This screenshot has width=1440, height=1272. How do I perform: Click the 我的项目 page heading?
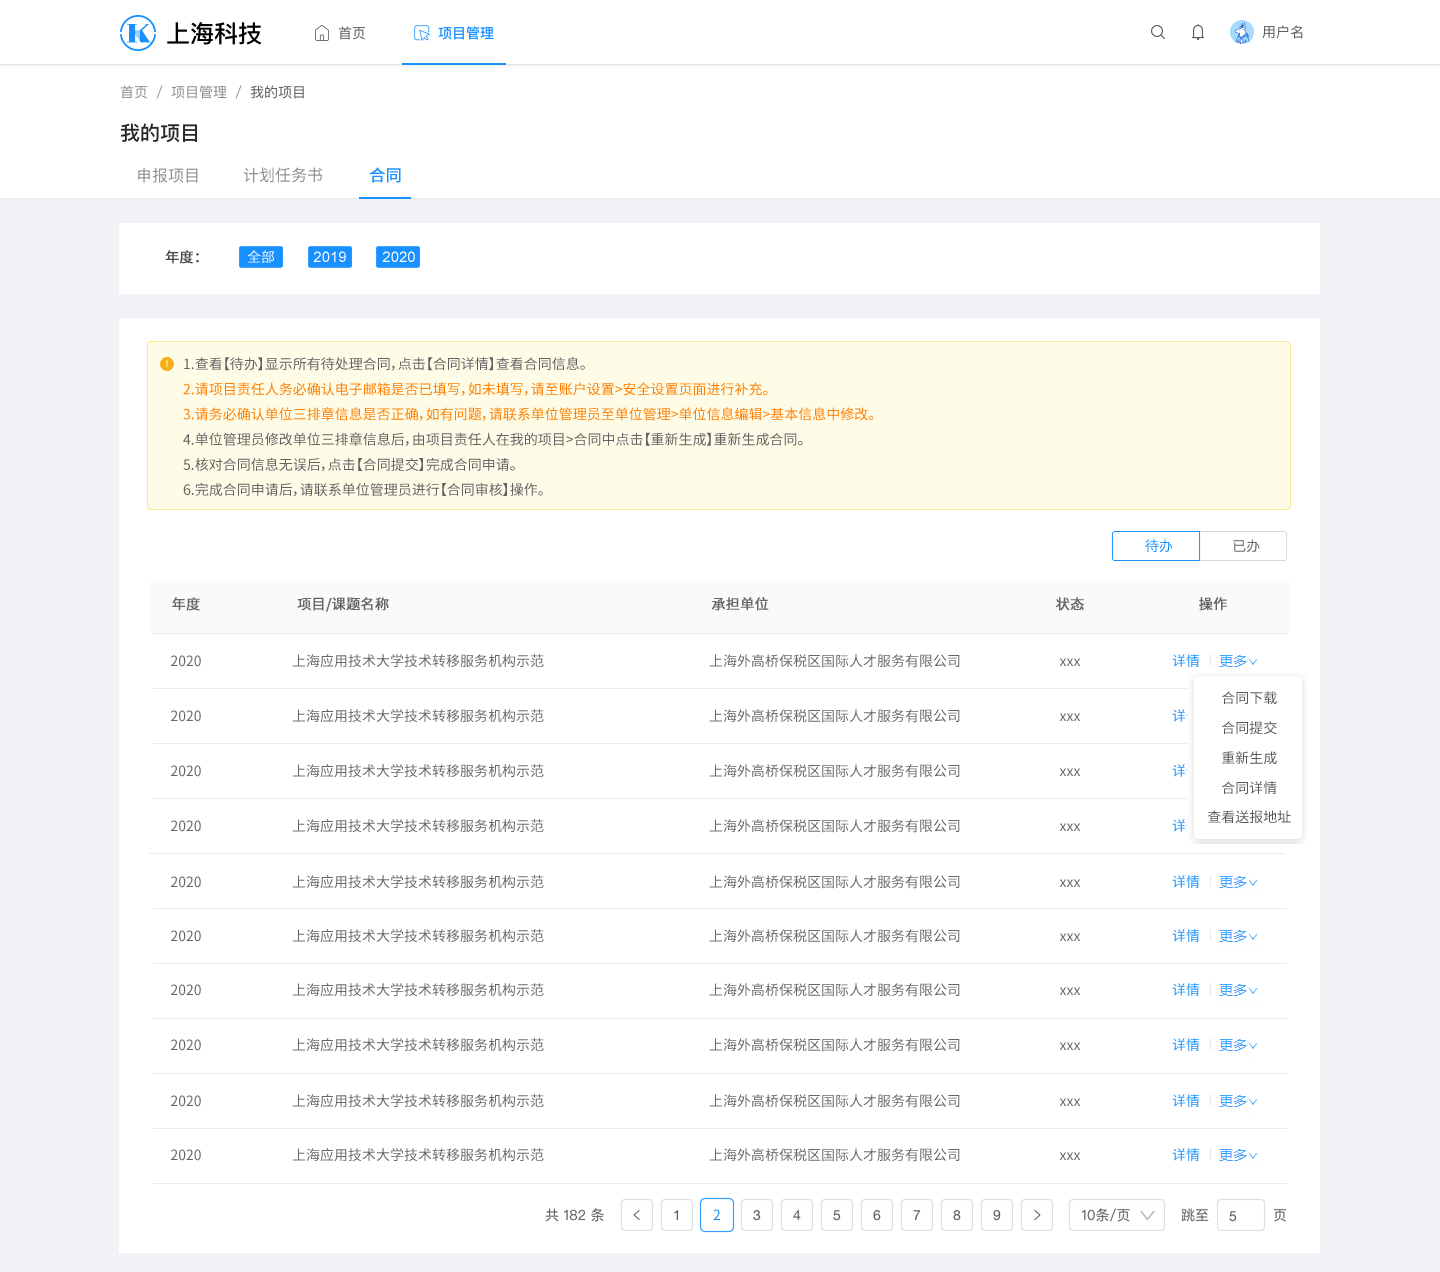(160, 133)
